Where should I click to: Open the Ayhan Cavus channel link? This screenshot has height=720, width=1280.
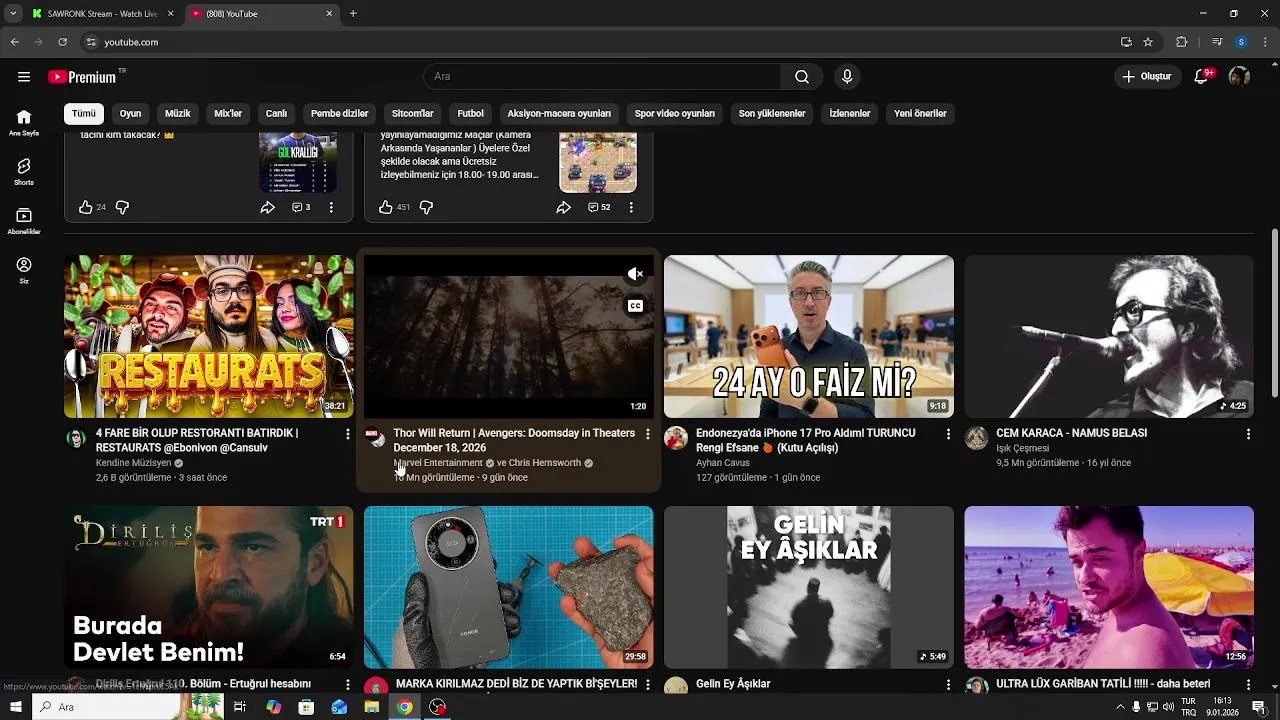pos(723,463)
